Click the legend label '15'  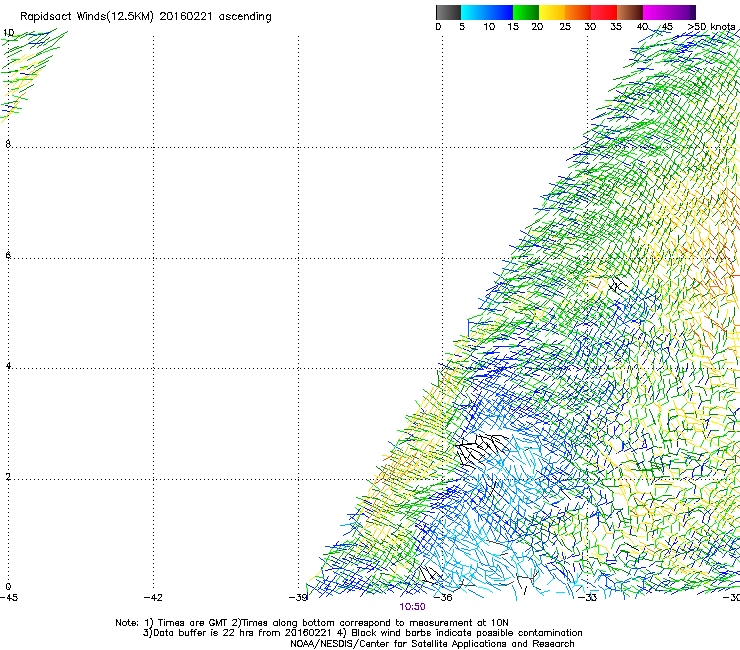513,27
